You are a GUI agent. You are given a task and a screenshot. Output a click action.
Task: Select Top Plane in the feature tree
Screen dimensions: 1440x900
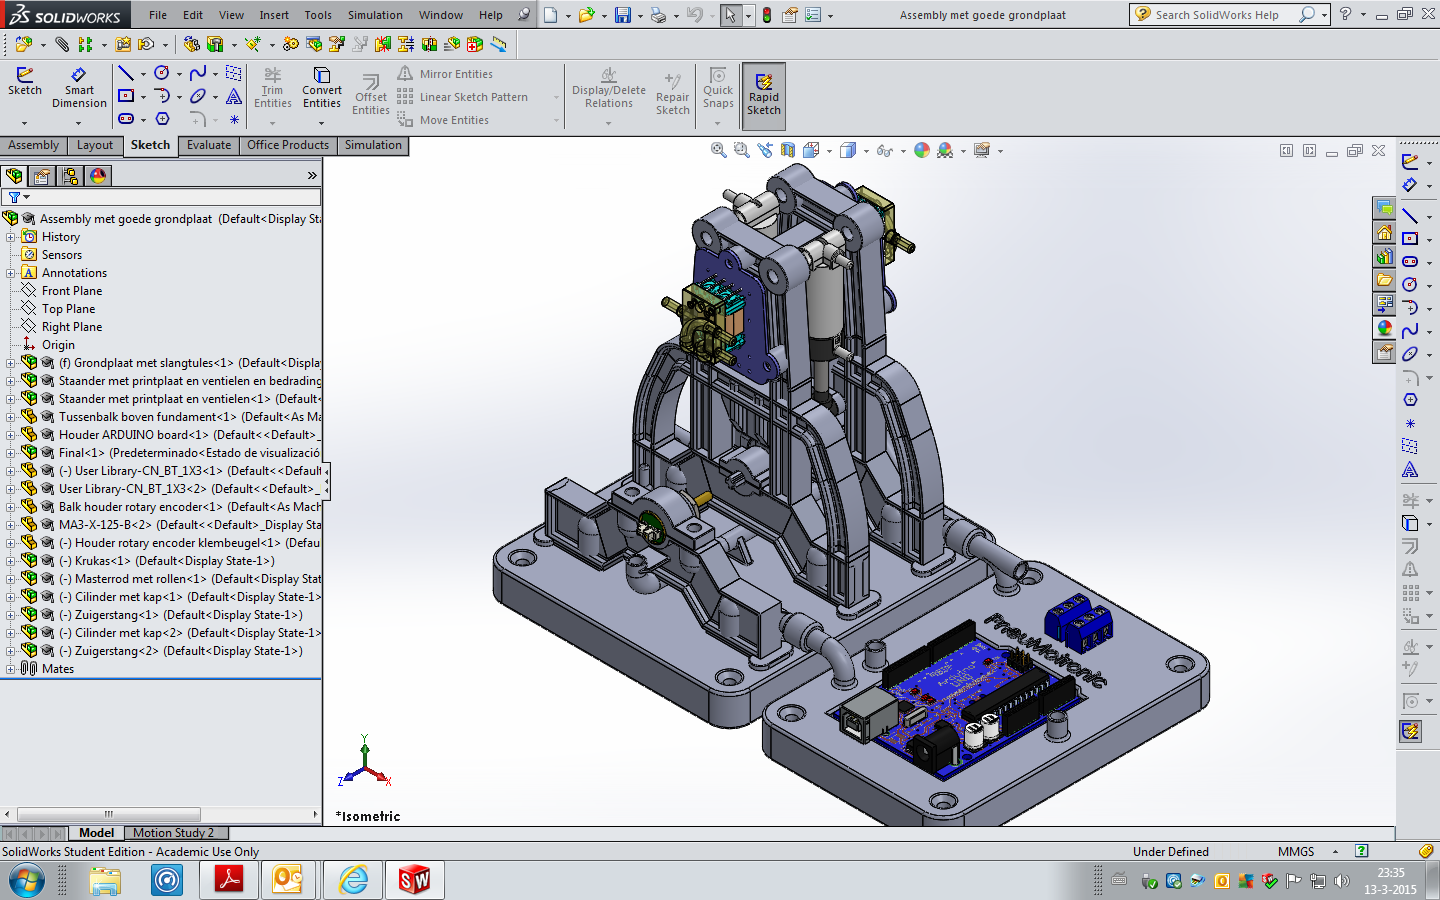(x=68, y=309)
